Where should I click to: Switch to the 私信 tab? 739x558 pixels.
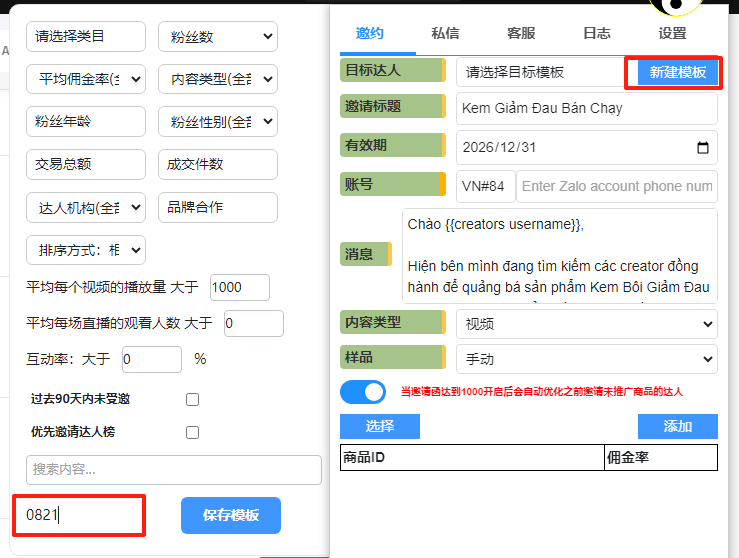pos(445,33)
